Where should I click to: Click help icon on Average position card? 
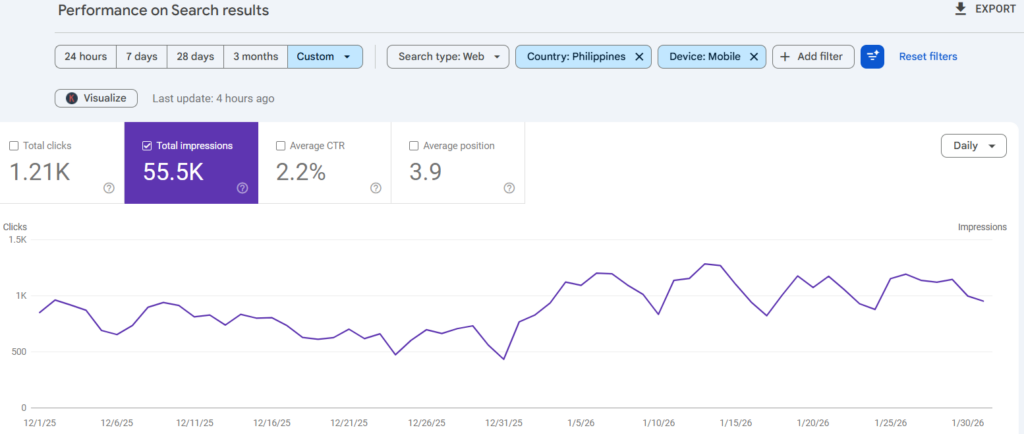pyautogui.click(x=509, y=188)
